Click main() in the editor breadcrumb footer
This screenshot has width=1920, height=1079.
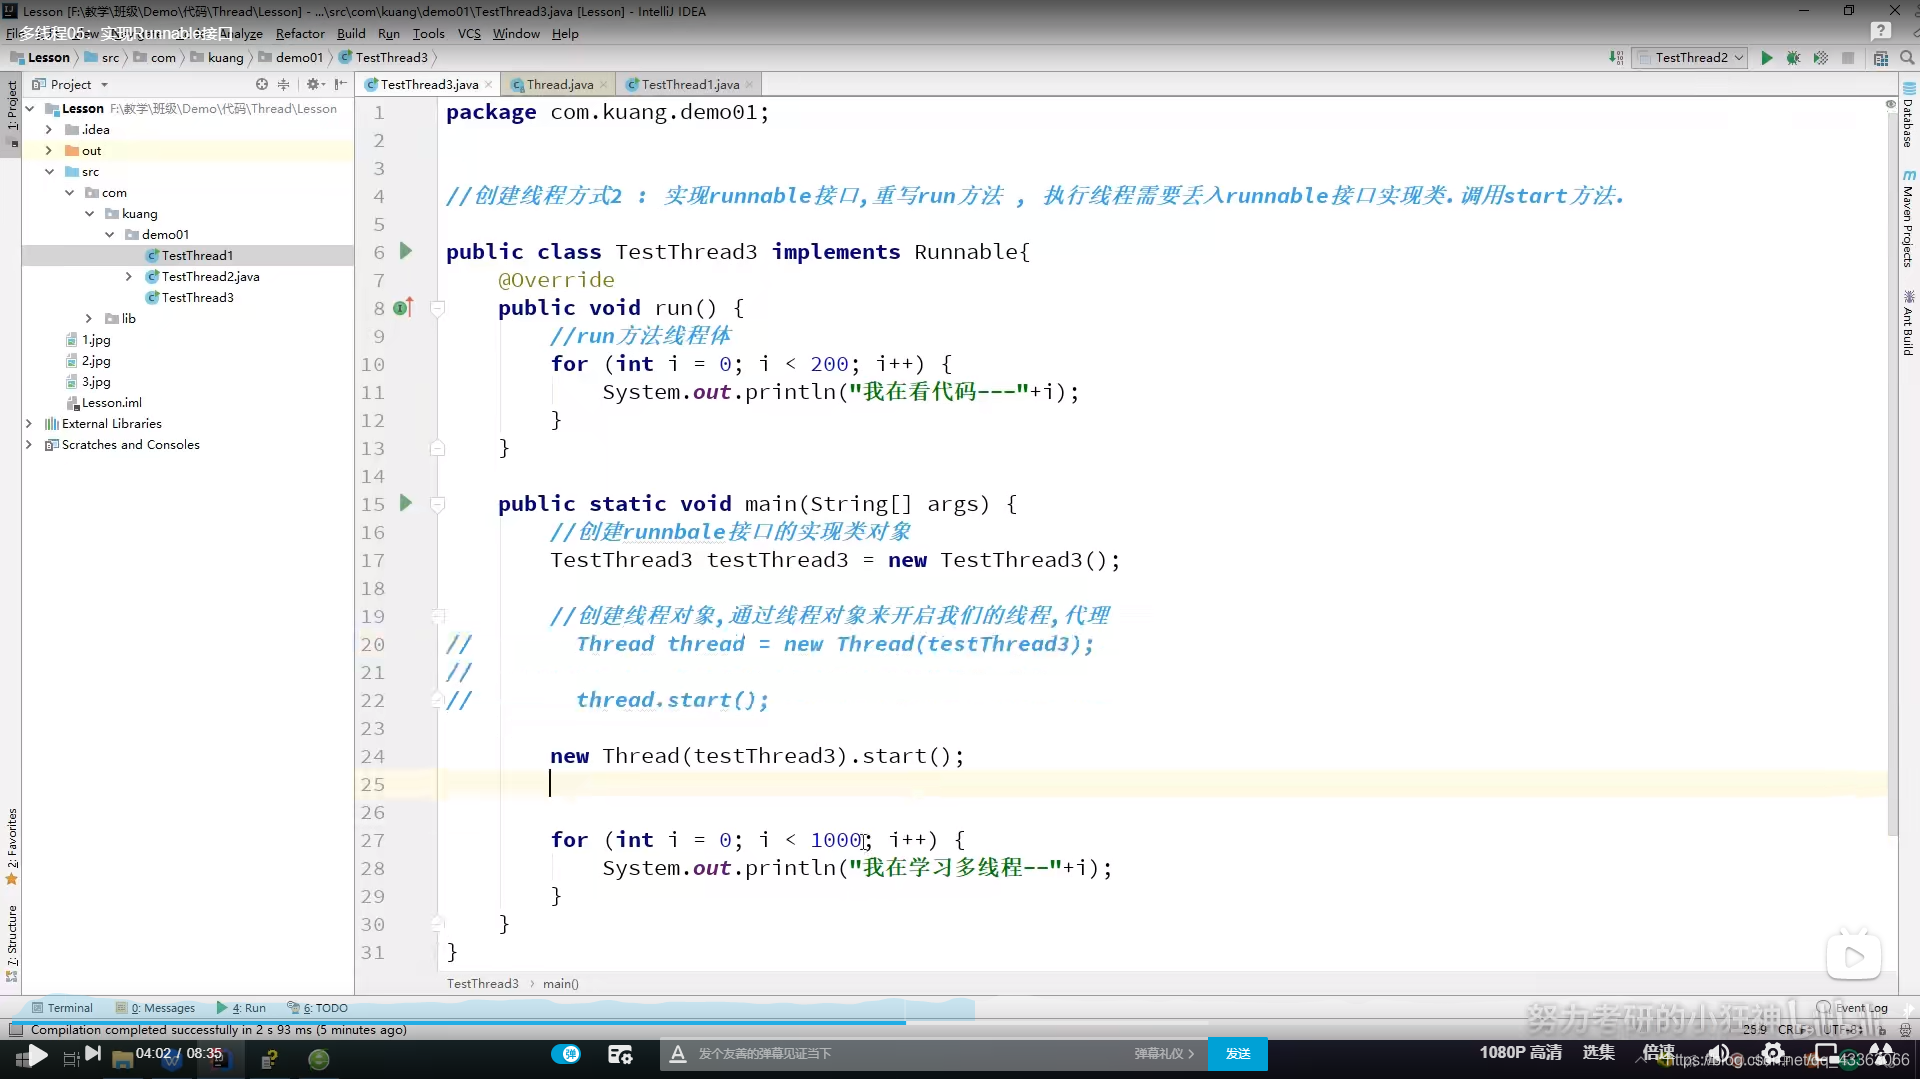coord(561,984)
